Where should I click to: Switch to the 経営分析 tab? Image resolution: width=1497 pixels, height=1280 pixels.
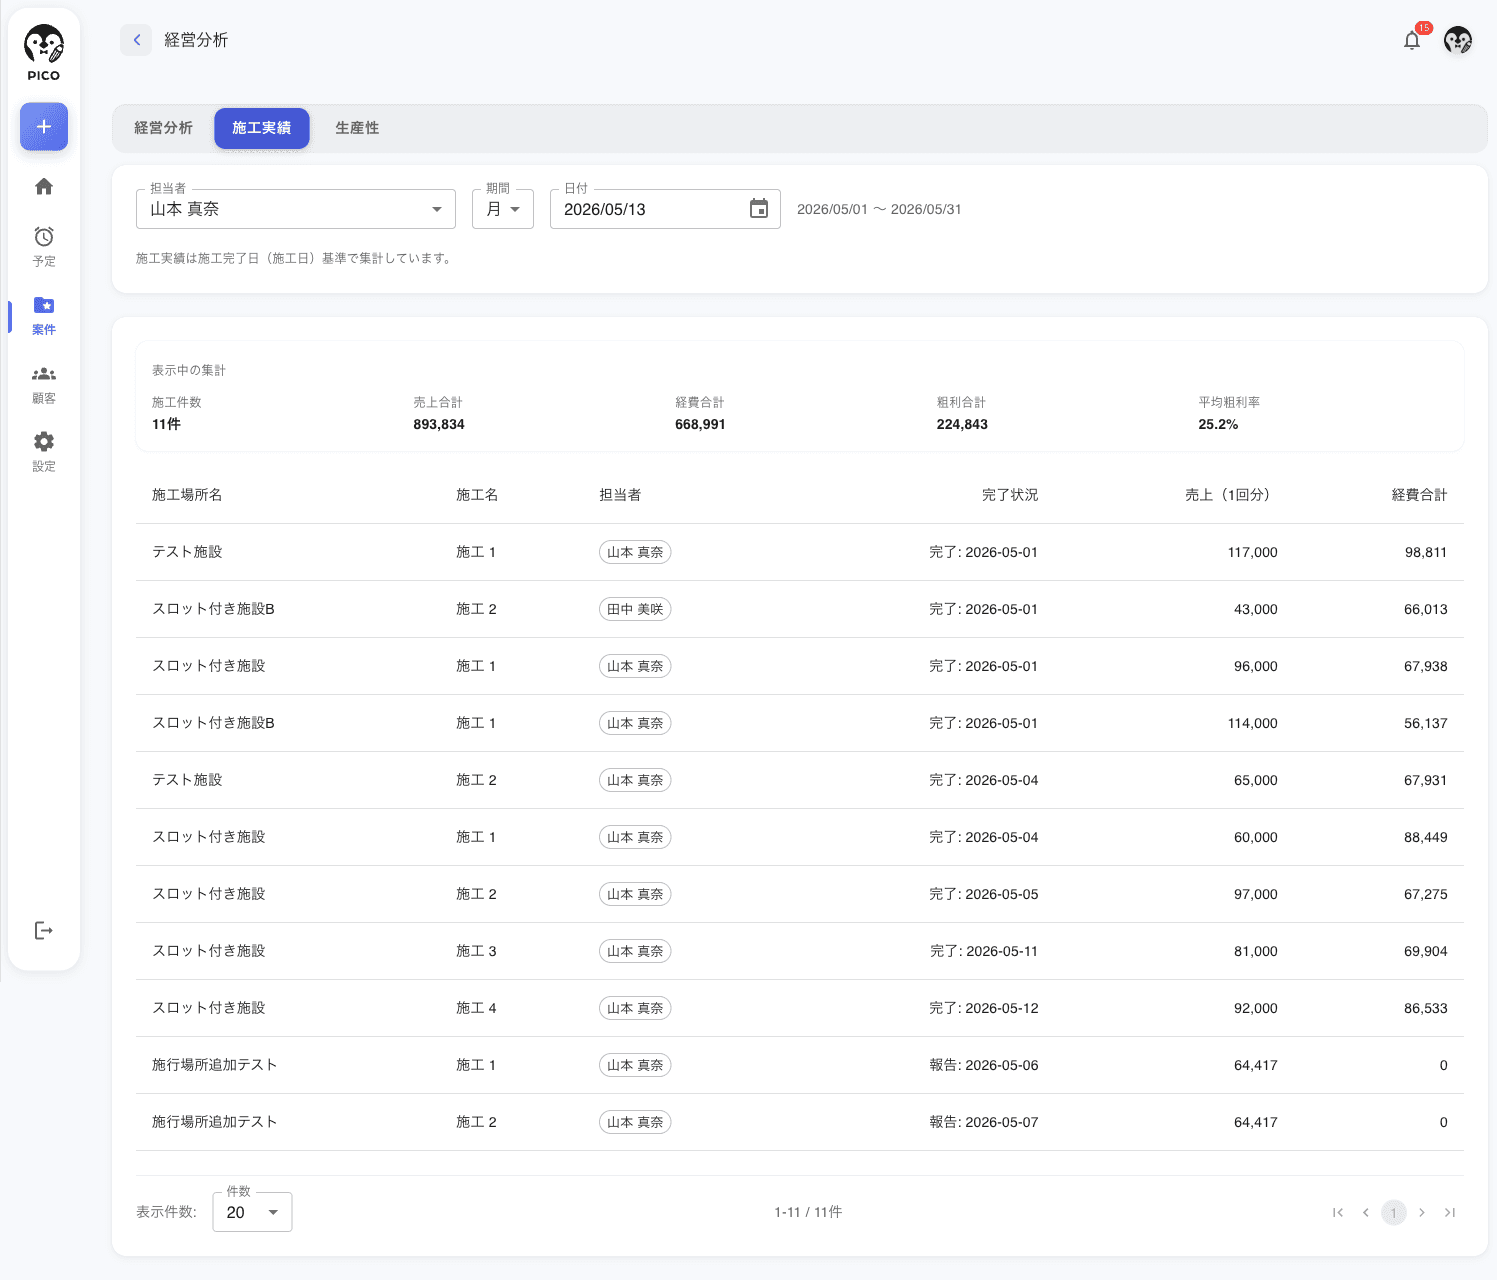pos(164,128)
